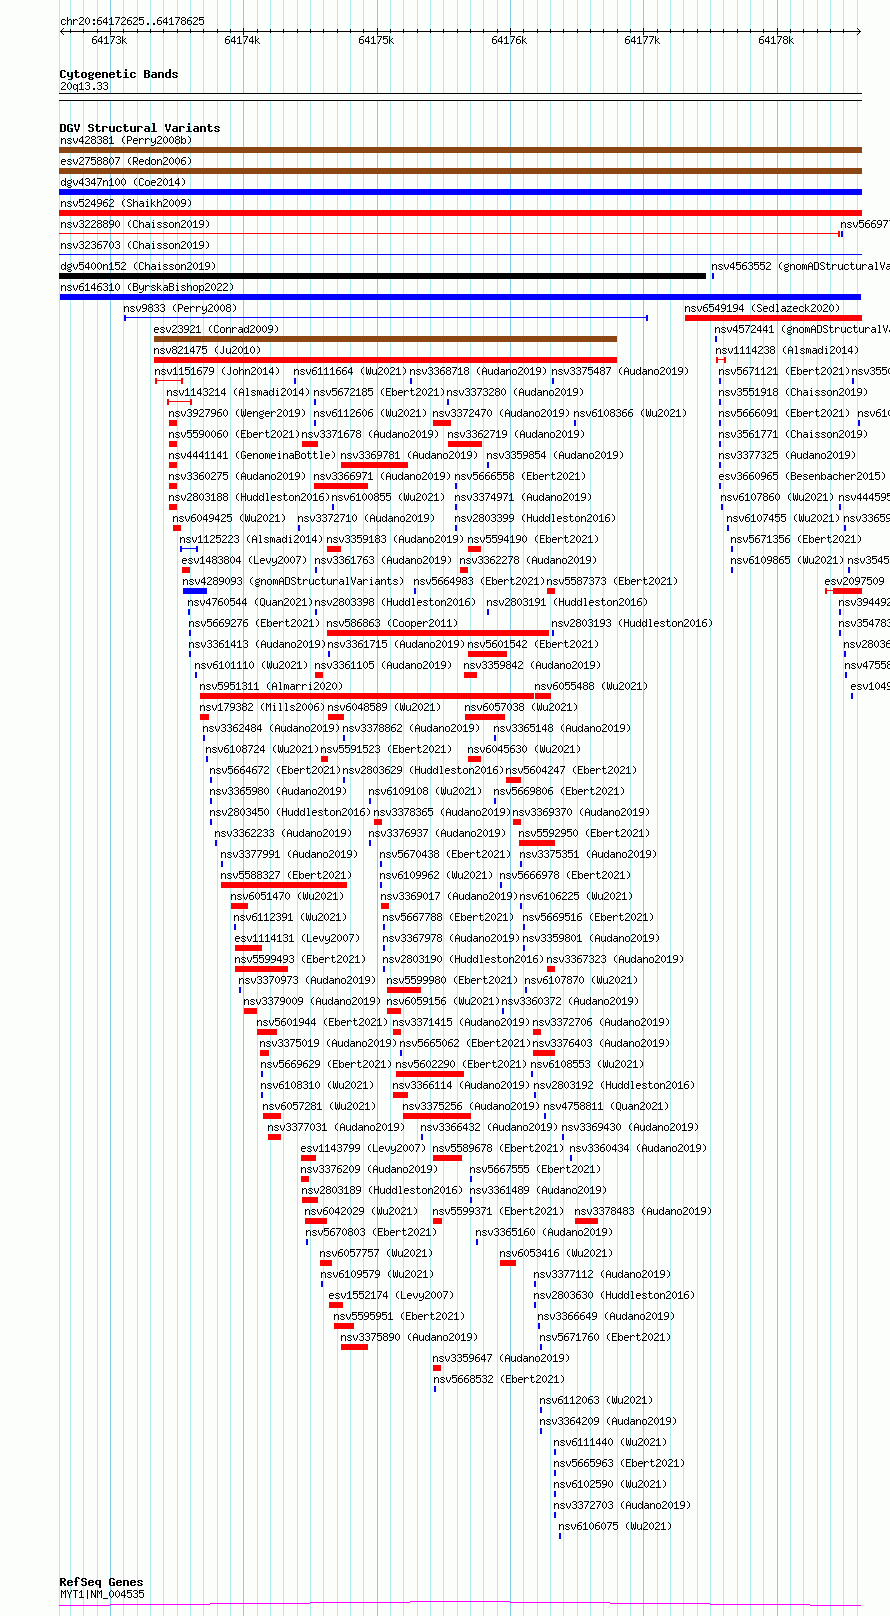
Task: Open variant nsv1125223 (Alsmadi2014)
Action: (251, 539)
